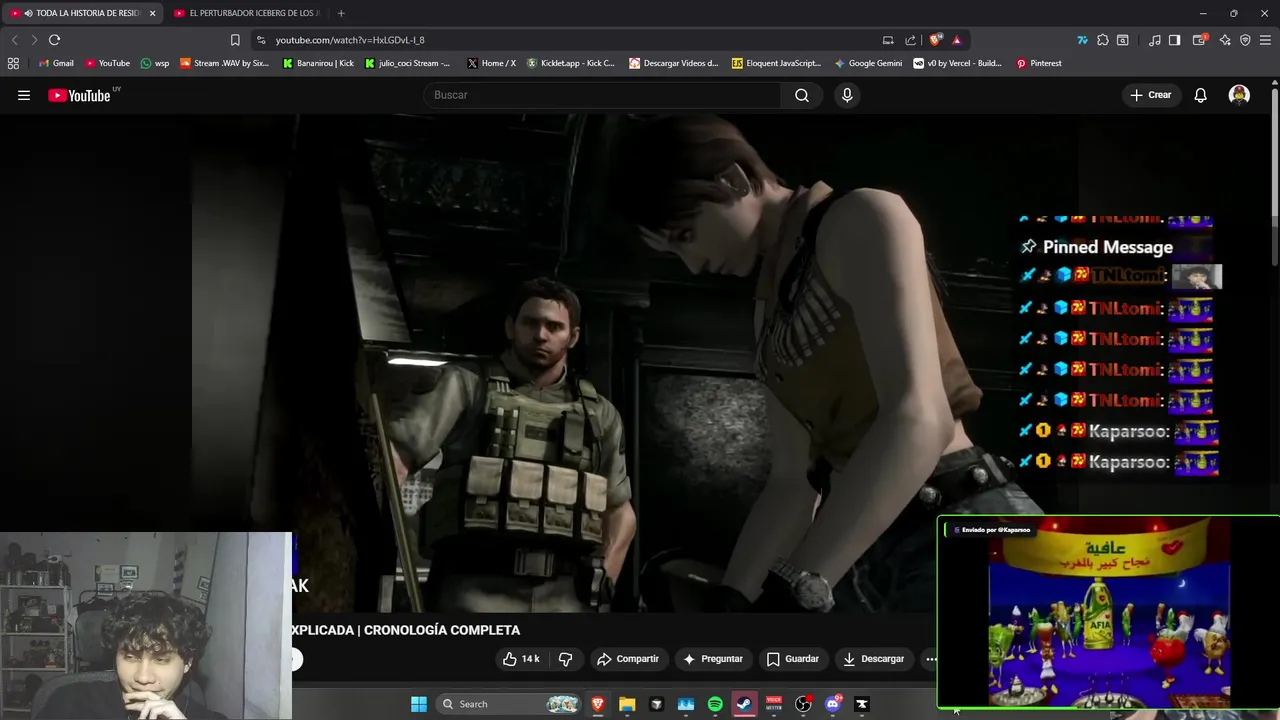Open Spotify from the taskbar
The height and width of the screenshot is (720, 1280).
point(715,704)
